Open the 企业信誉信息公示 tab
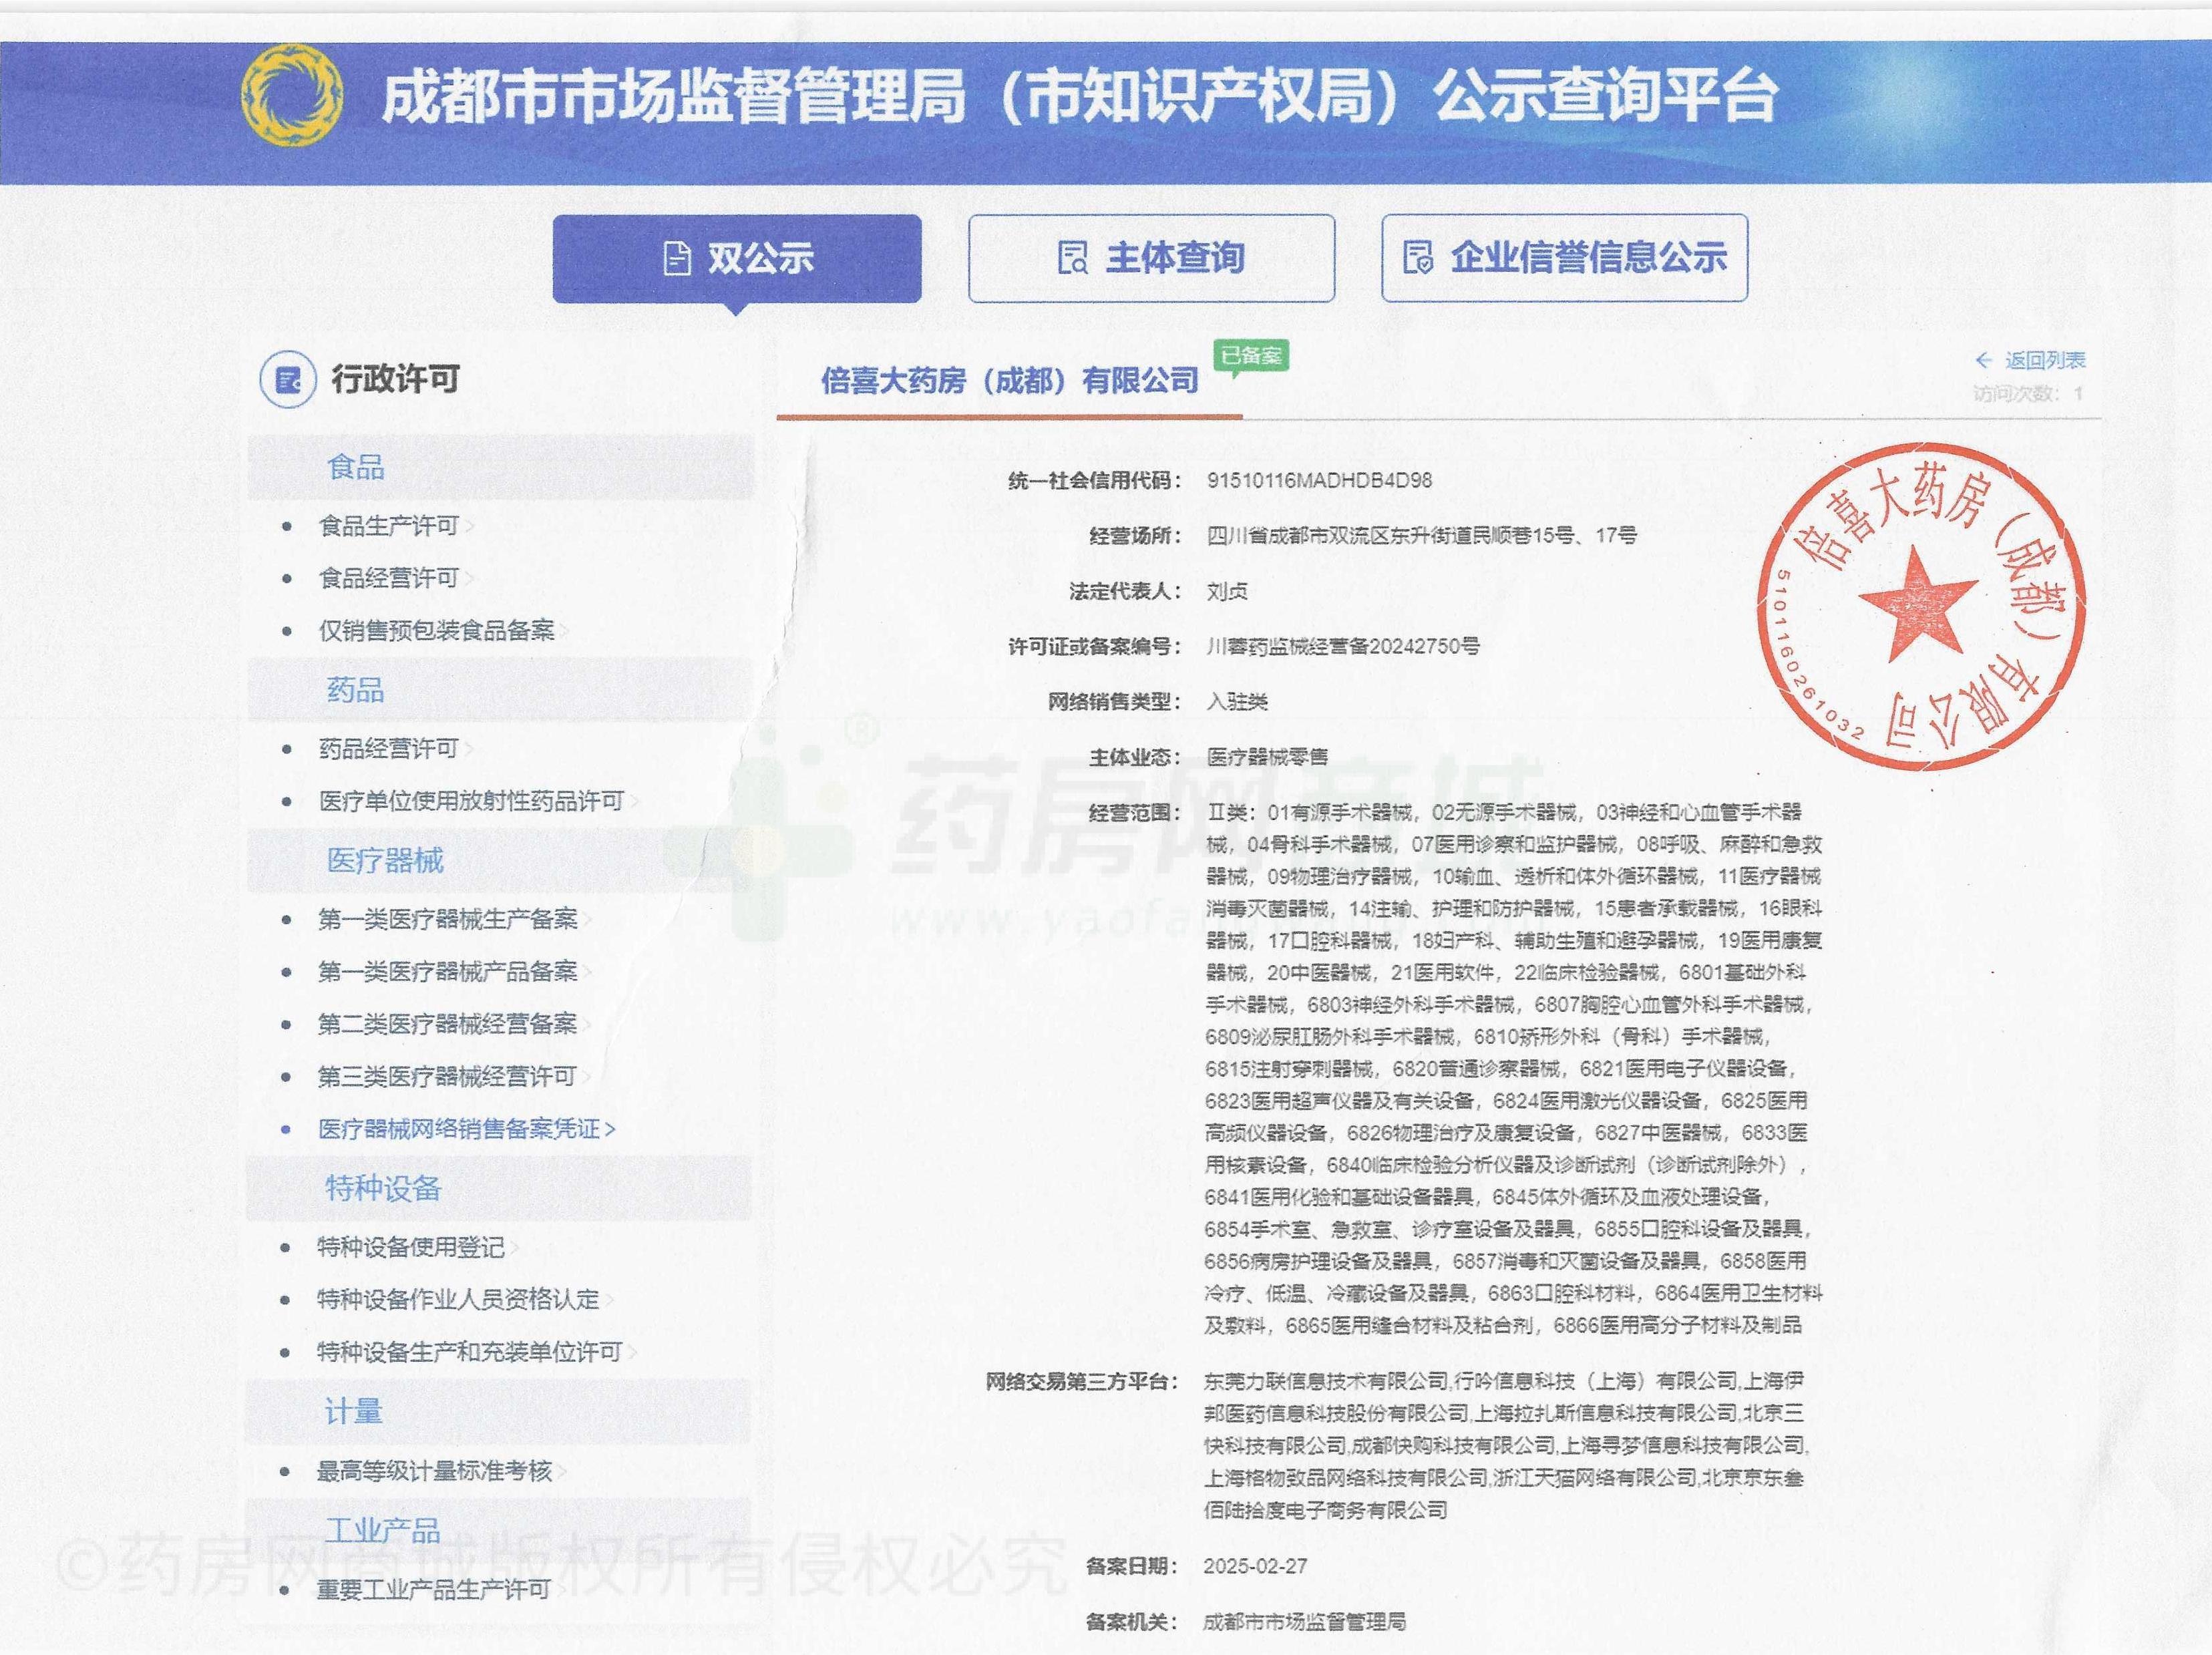This screenshot has height=1655, width=2212. (1564, 258)
